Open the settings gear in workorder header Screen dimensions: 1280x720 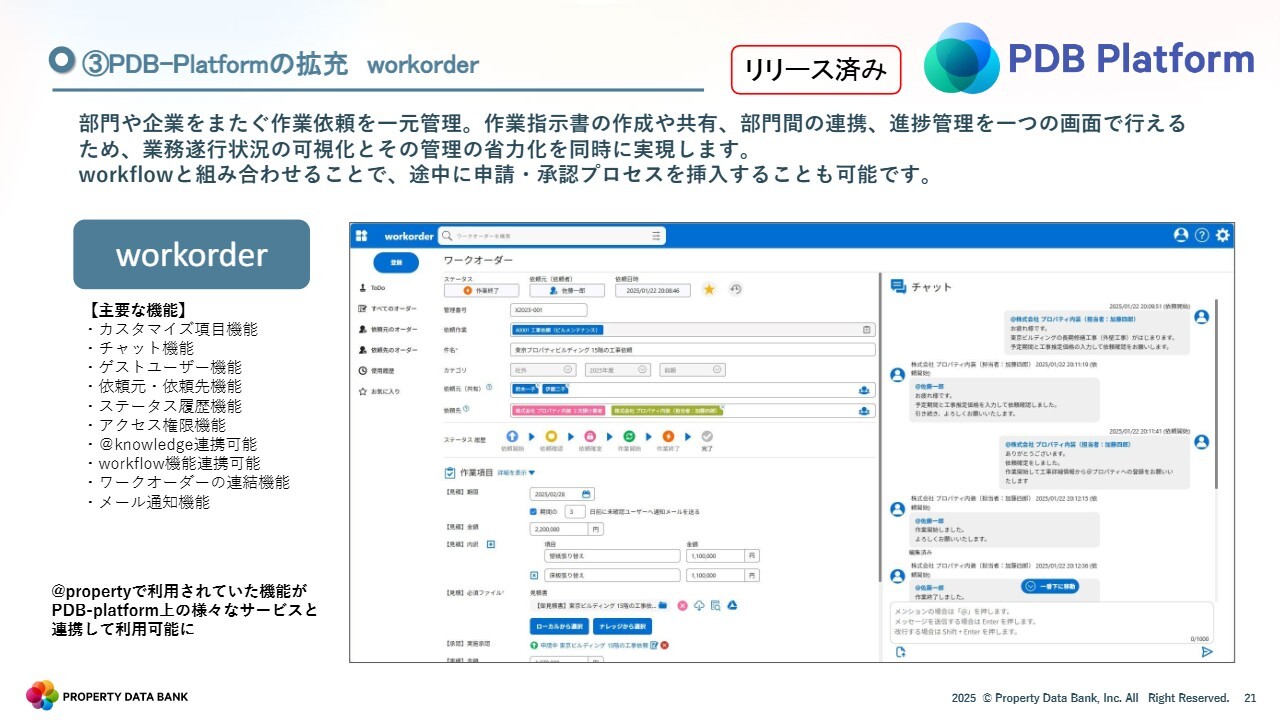pos(1222,235)
